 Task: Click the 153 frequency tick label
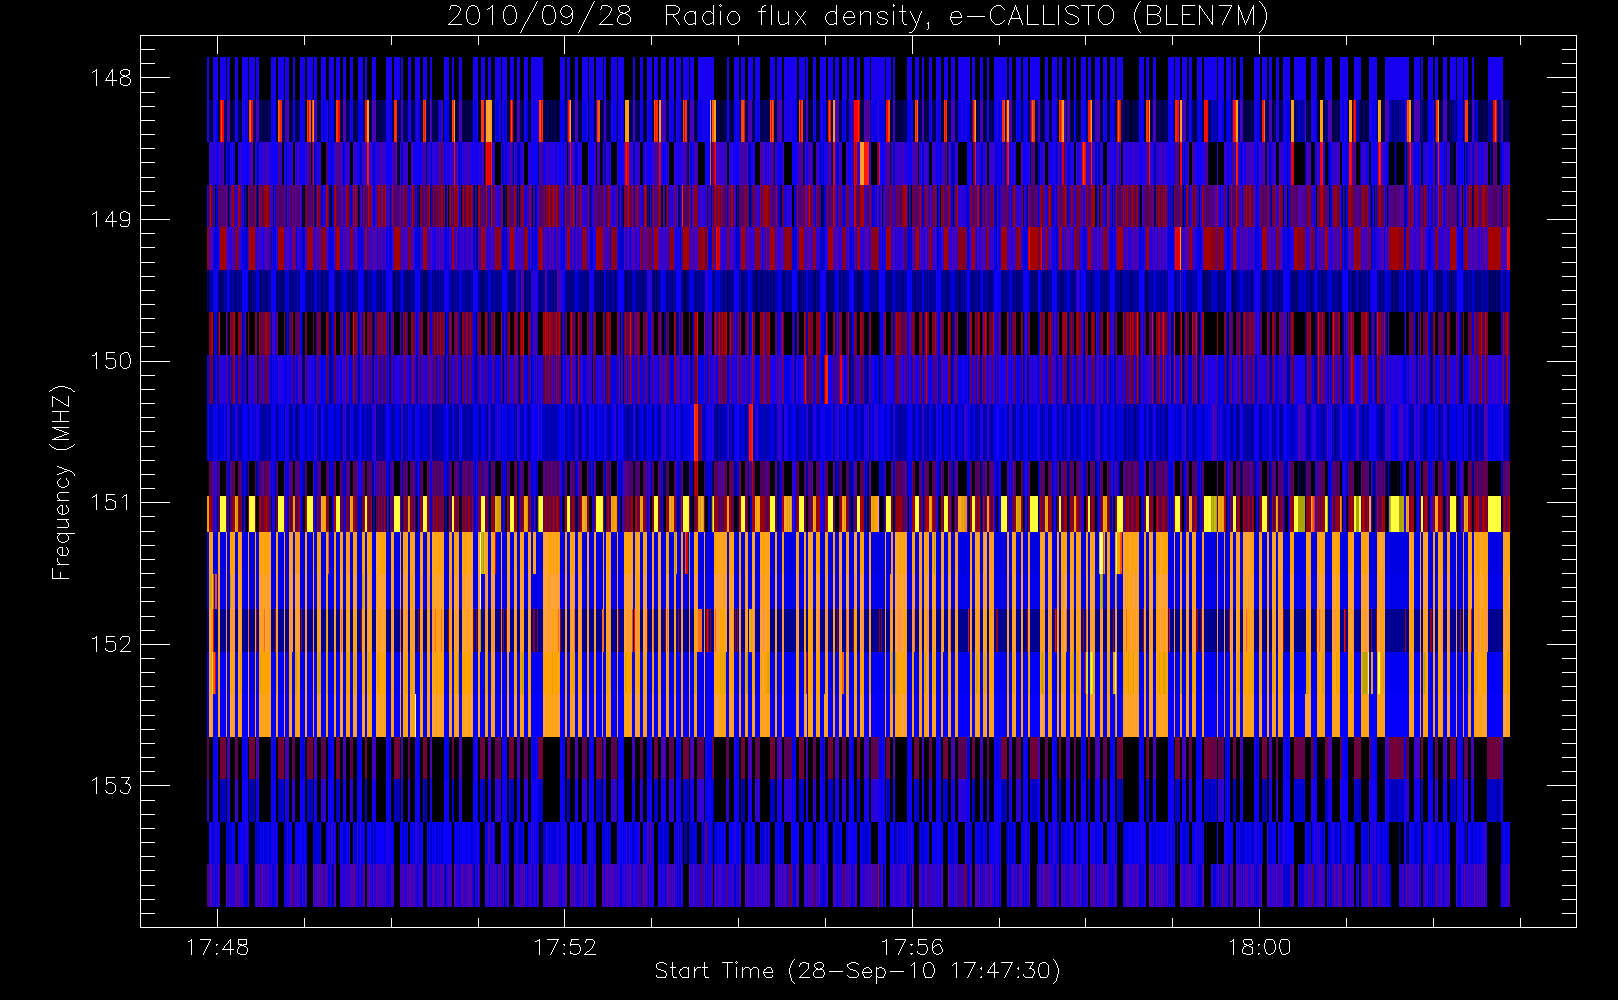coord(111,785)
